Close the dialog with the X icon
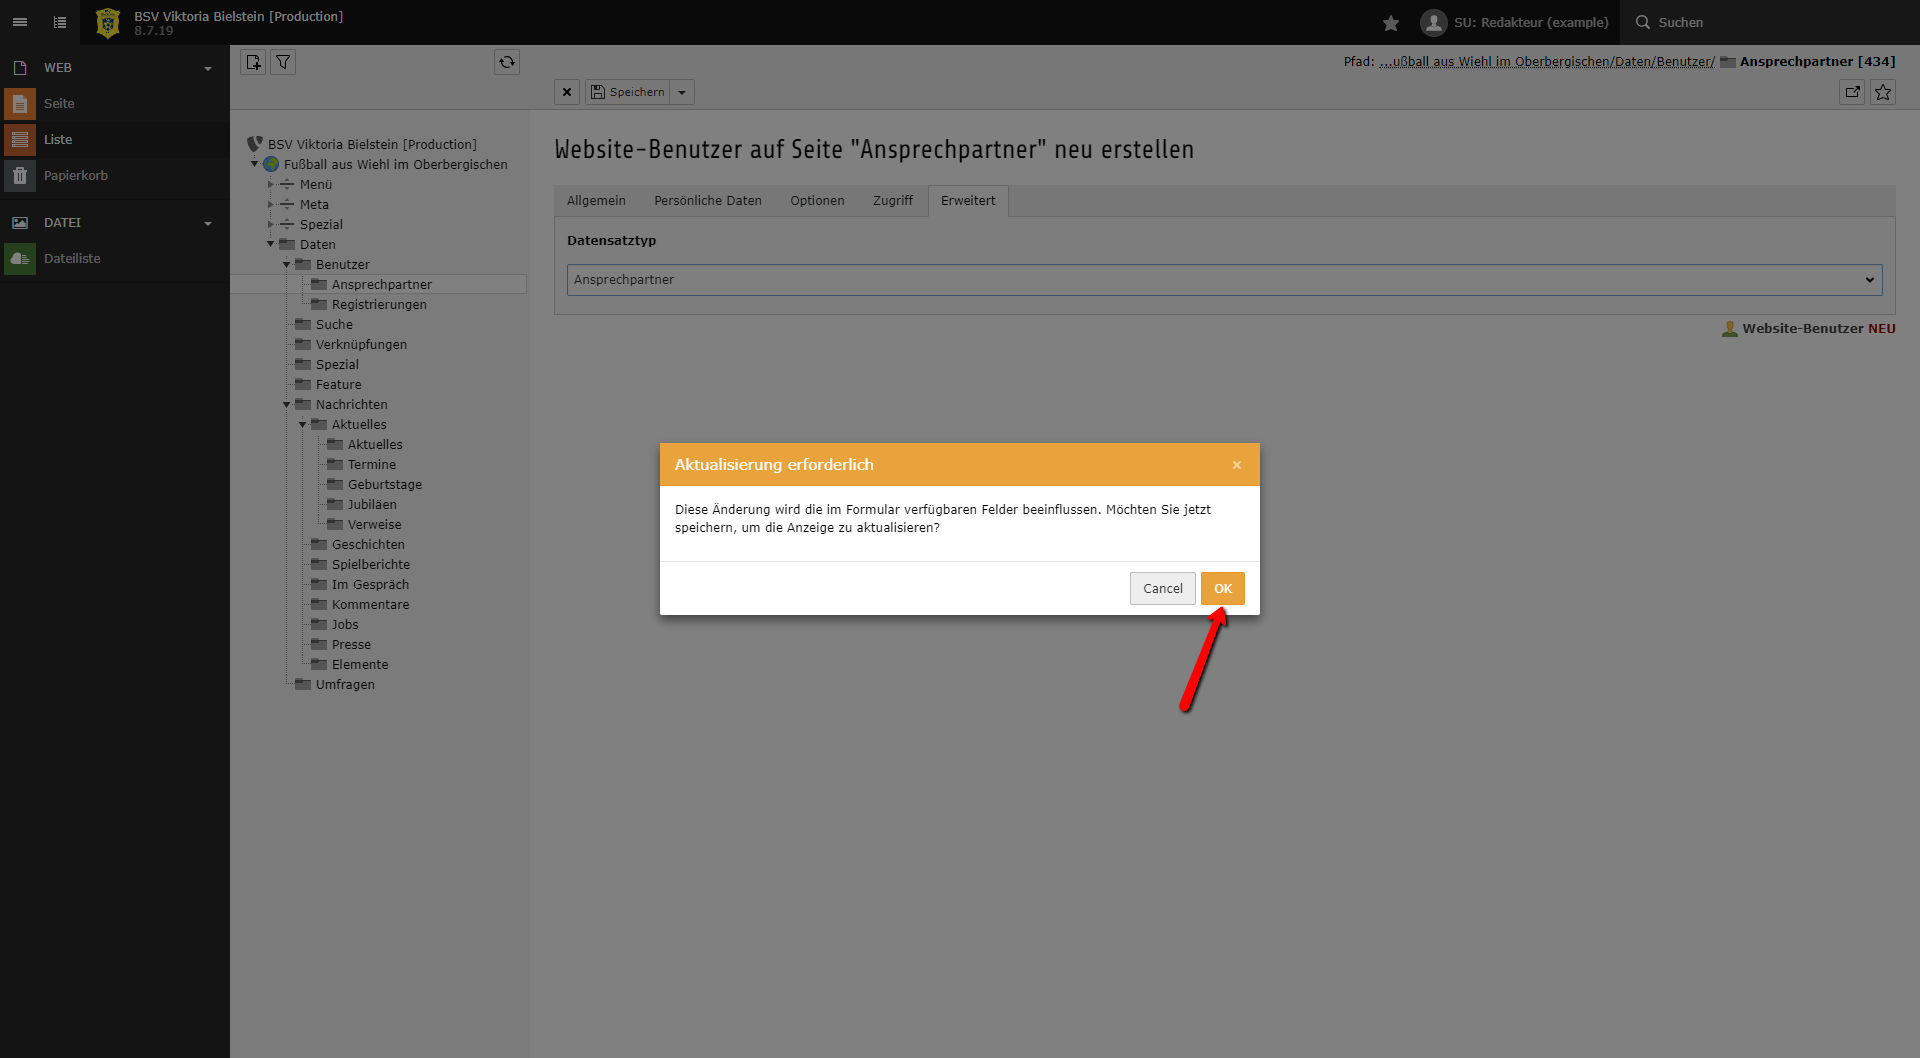Viewport: 1920px width, 1058px height. 1237,465
